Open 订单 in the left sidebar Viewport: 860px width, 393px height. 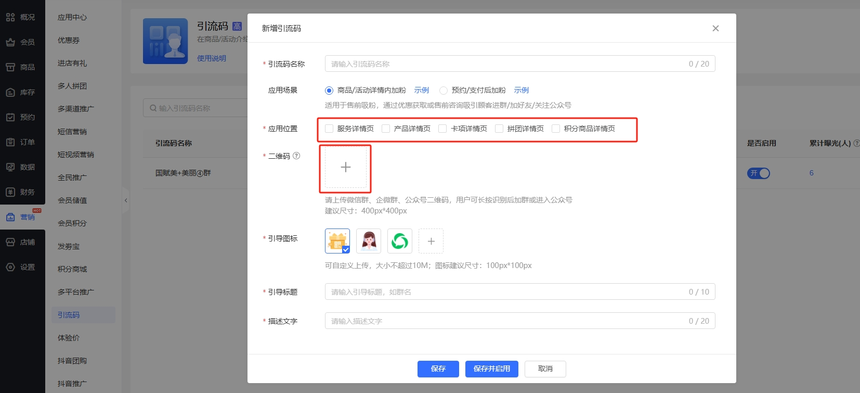click(x=21, y=142)
